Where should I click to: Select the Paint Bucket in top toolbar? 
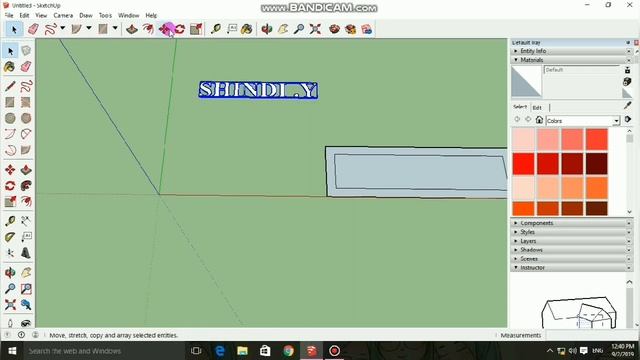point(247,29)
